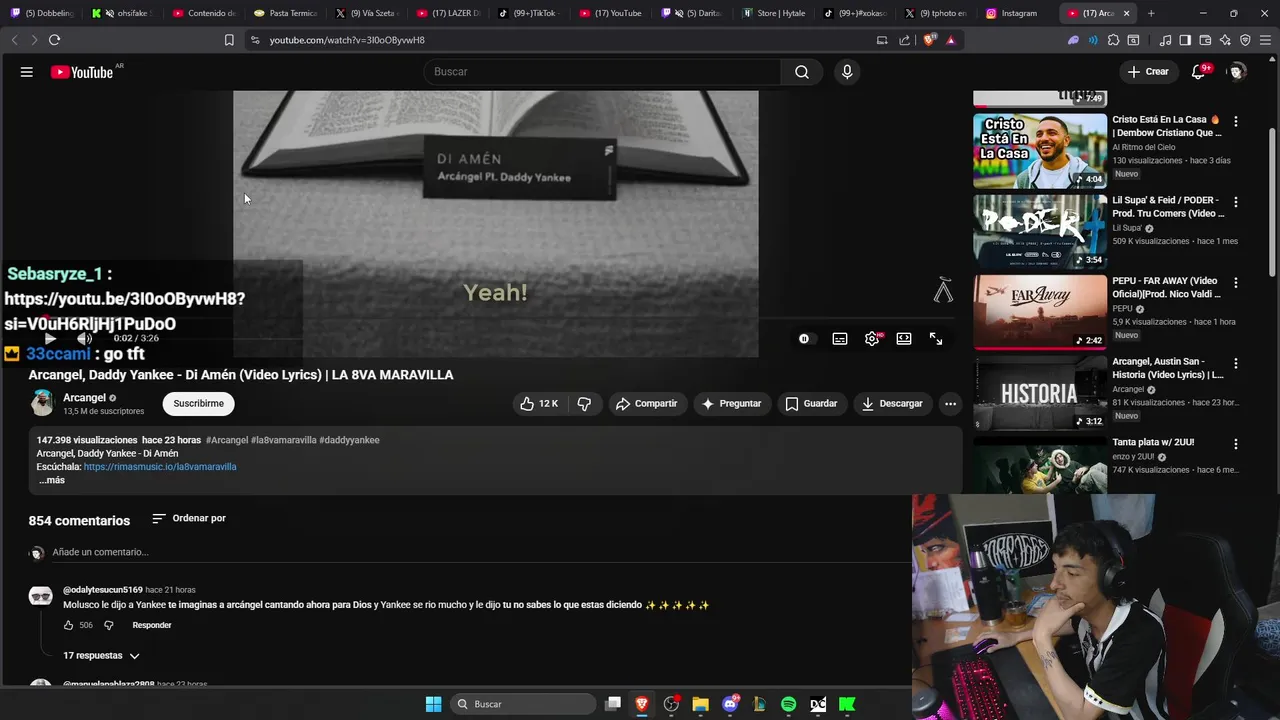Click the Crear button

[1147, 72]
